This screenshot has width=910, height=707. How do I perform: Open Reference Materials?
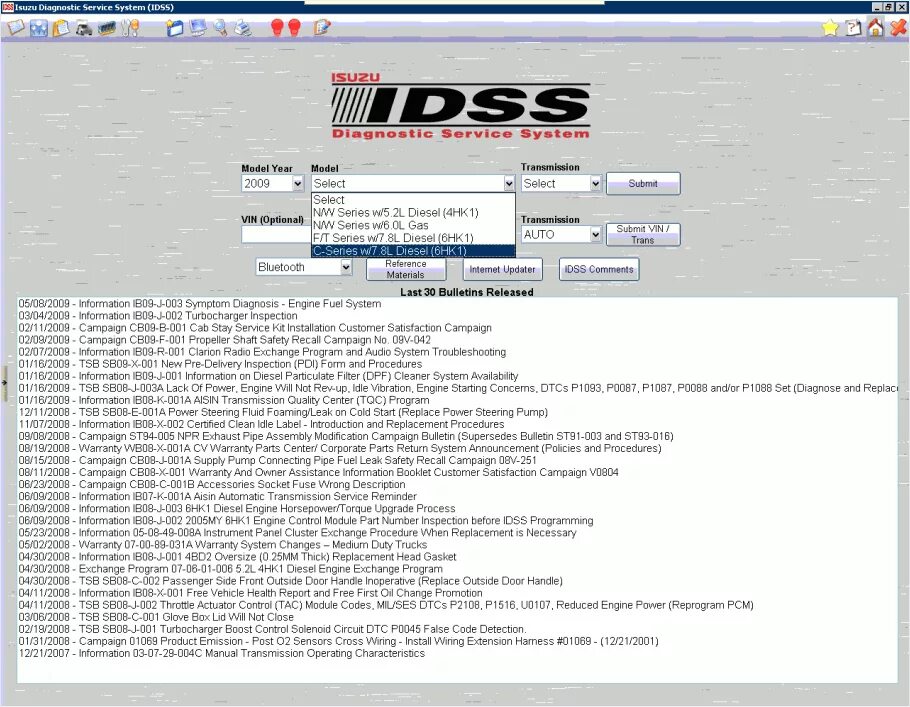pos(406,269)
